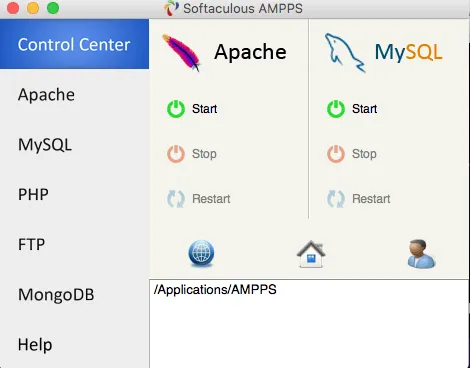Open the Apache sidebar section
This screenshot has width=470, height=368.
click(74, 94)
